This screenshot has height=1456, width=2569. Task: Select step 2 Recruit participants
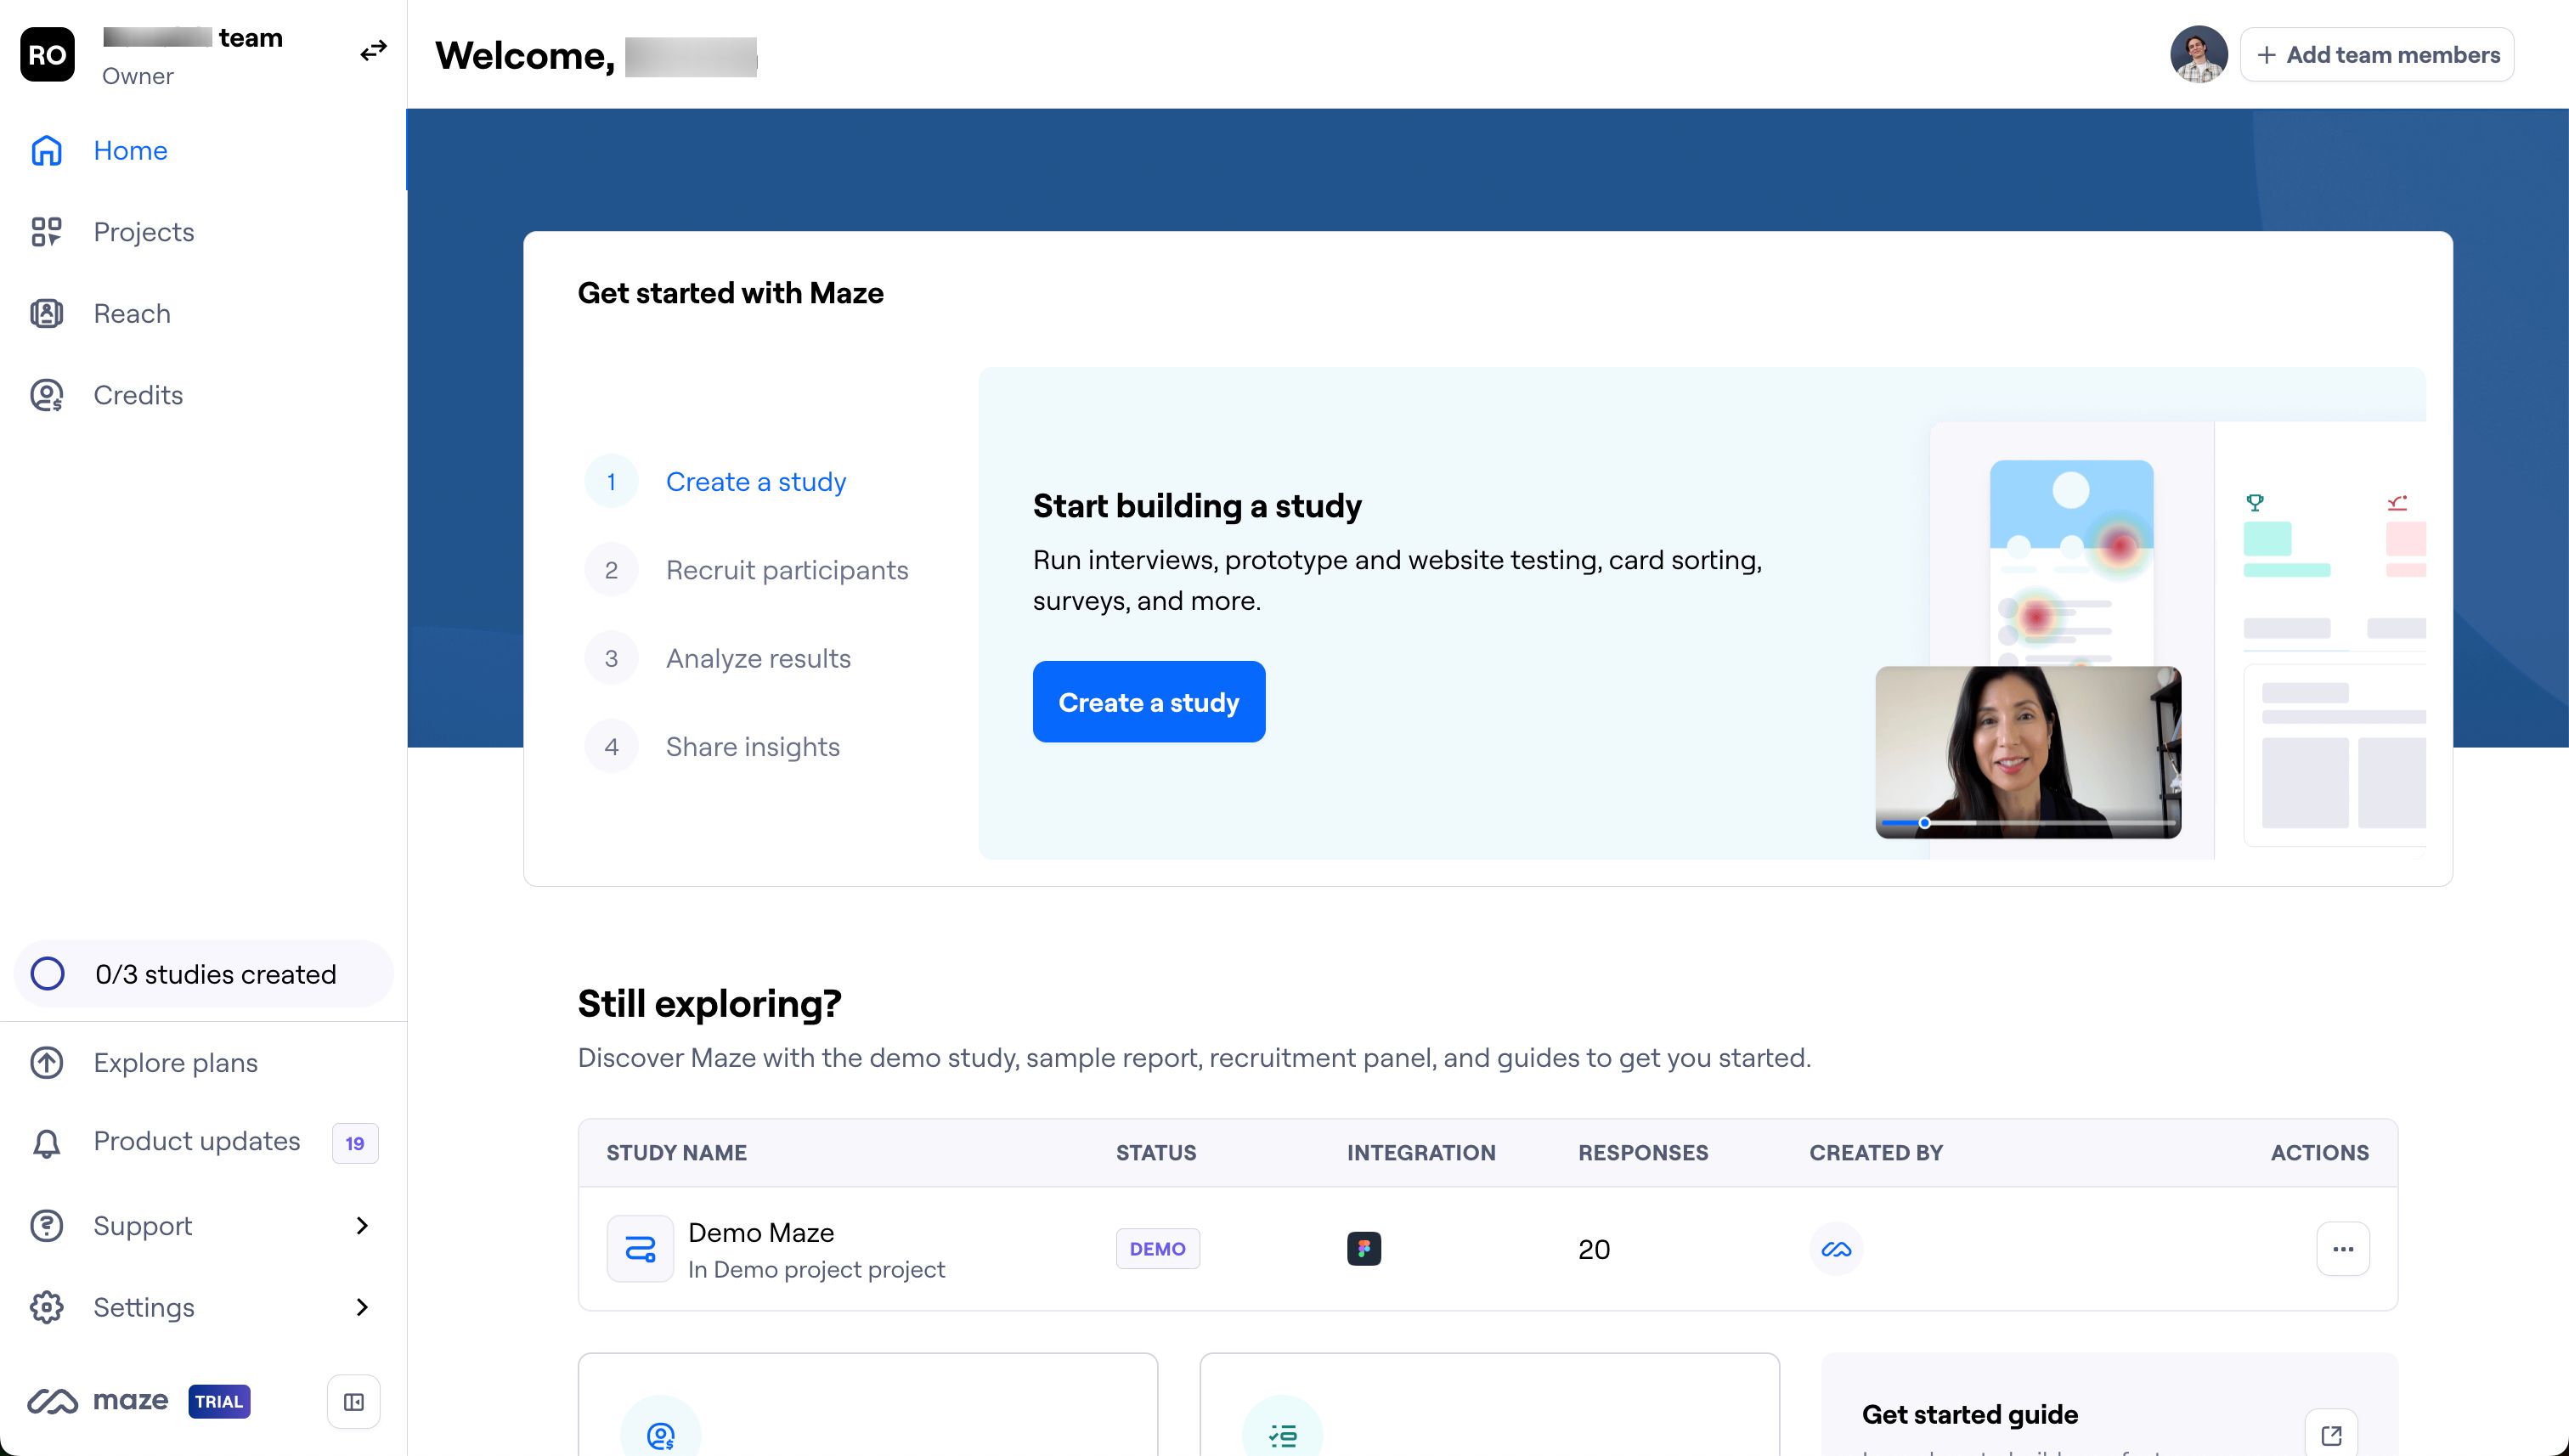747,570
